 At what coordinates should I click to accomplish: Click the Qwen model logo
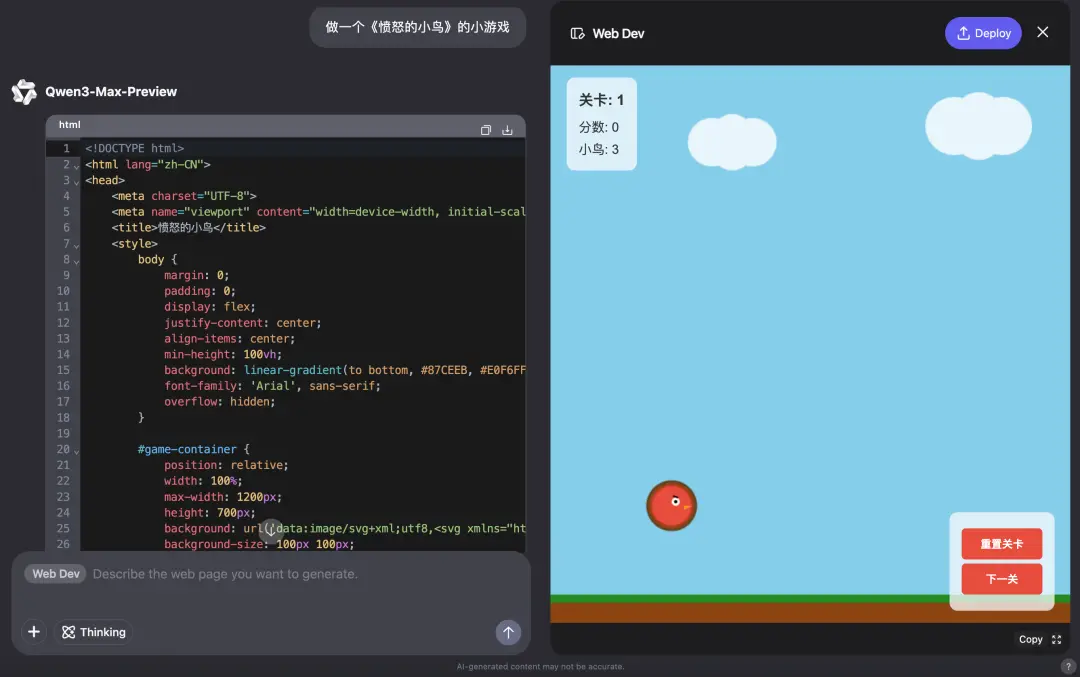tap(24, 92)
